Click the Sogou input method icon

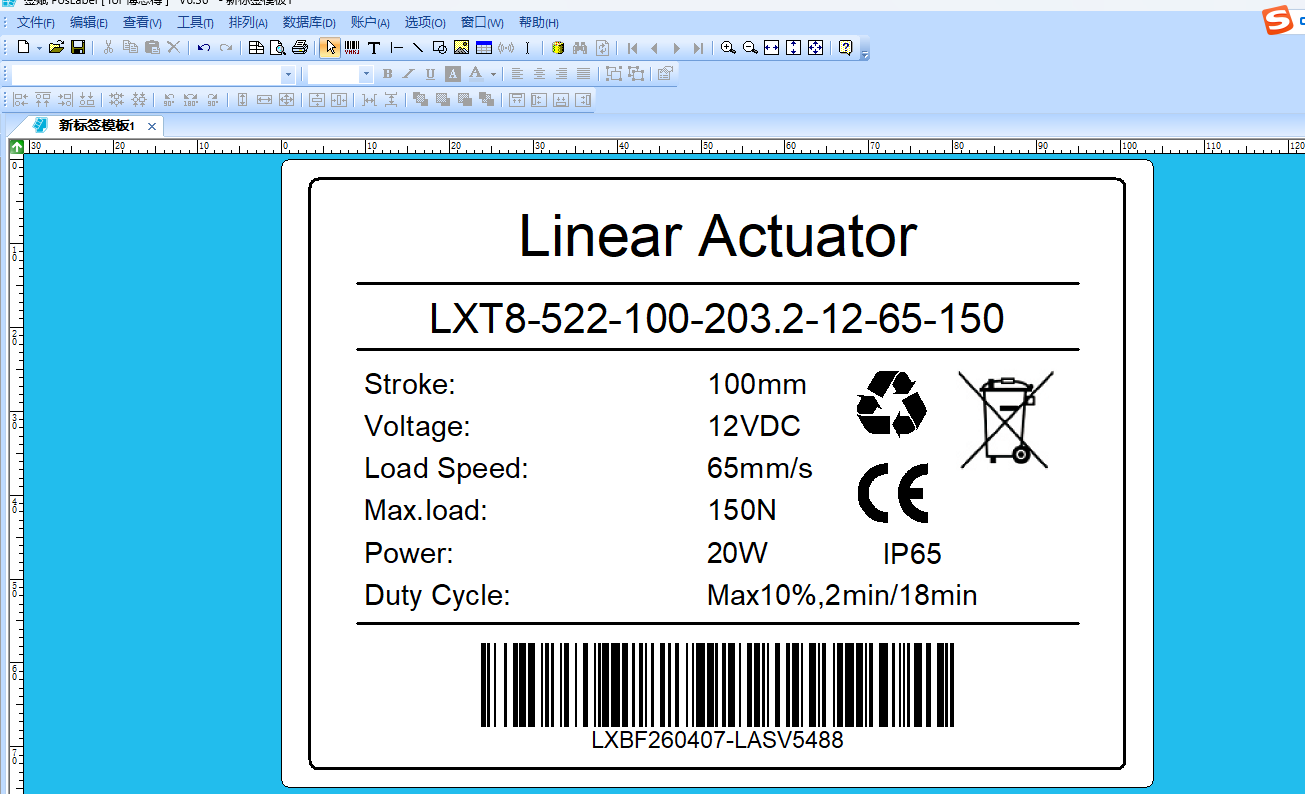1277,21
